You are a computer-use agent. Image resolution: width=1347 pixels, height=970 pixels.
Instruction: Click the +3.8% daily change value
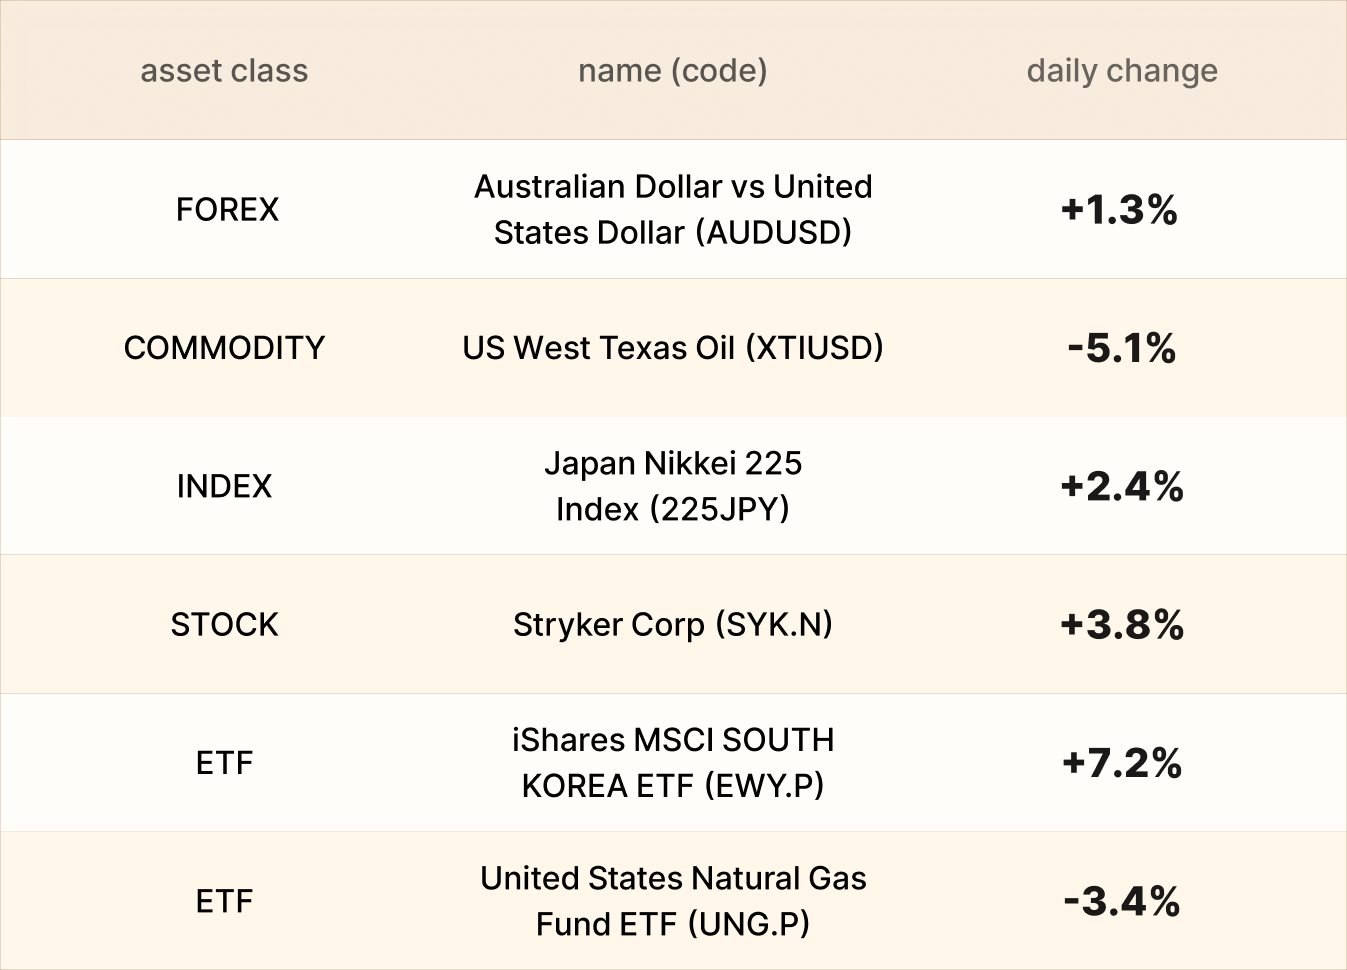click(x=1121, y=625)
